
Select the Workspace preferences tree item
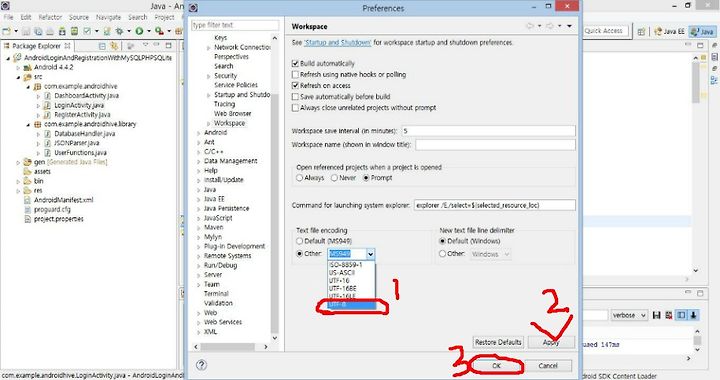229,123
